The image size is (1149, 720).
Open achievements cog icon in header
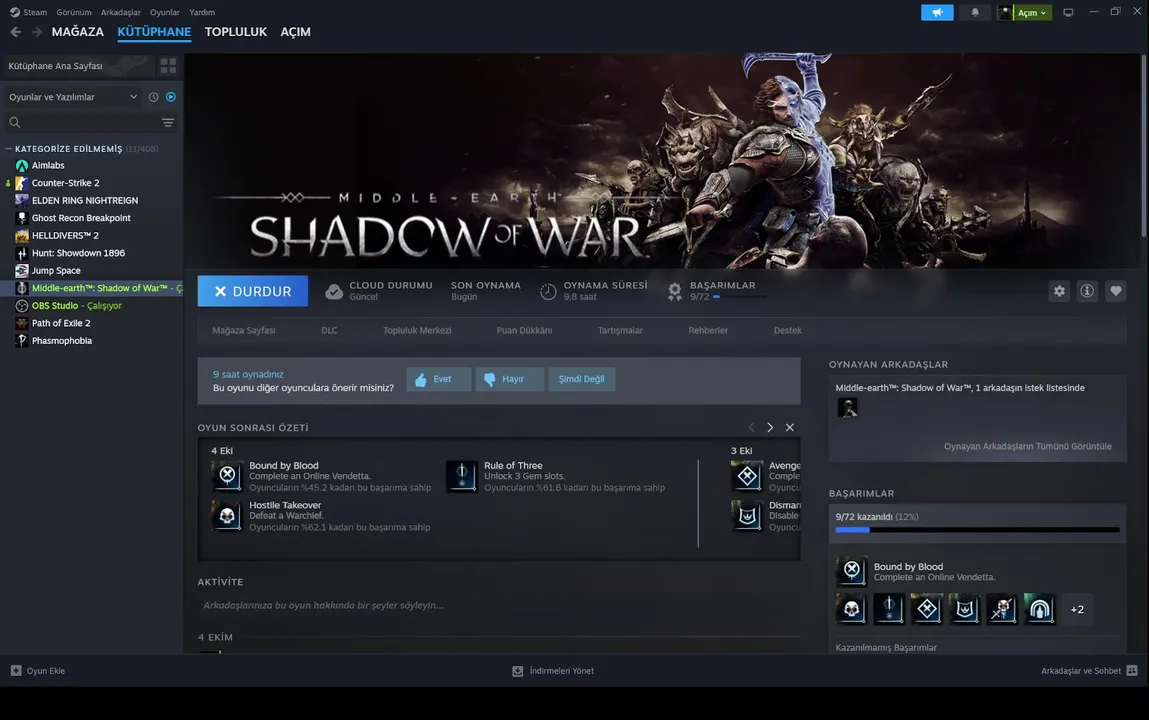(675, 292)
